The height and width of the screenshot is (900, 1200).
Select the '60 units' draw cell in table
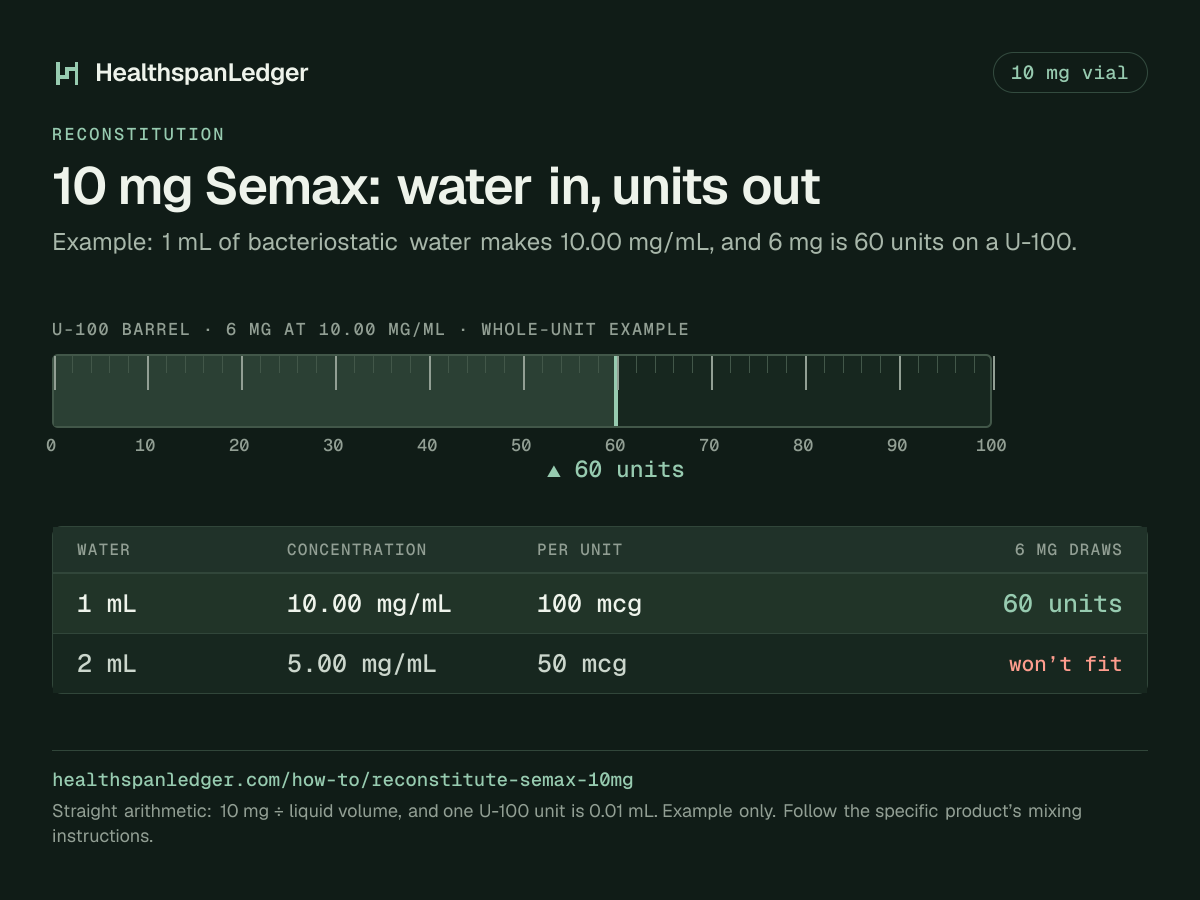tap(1062, 604)
